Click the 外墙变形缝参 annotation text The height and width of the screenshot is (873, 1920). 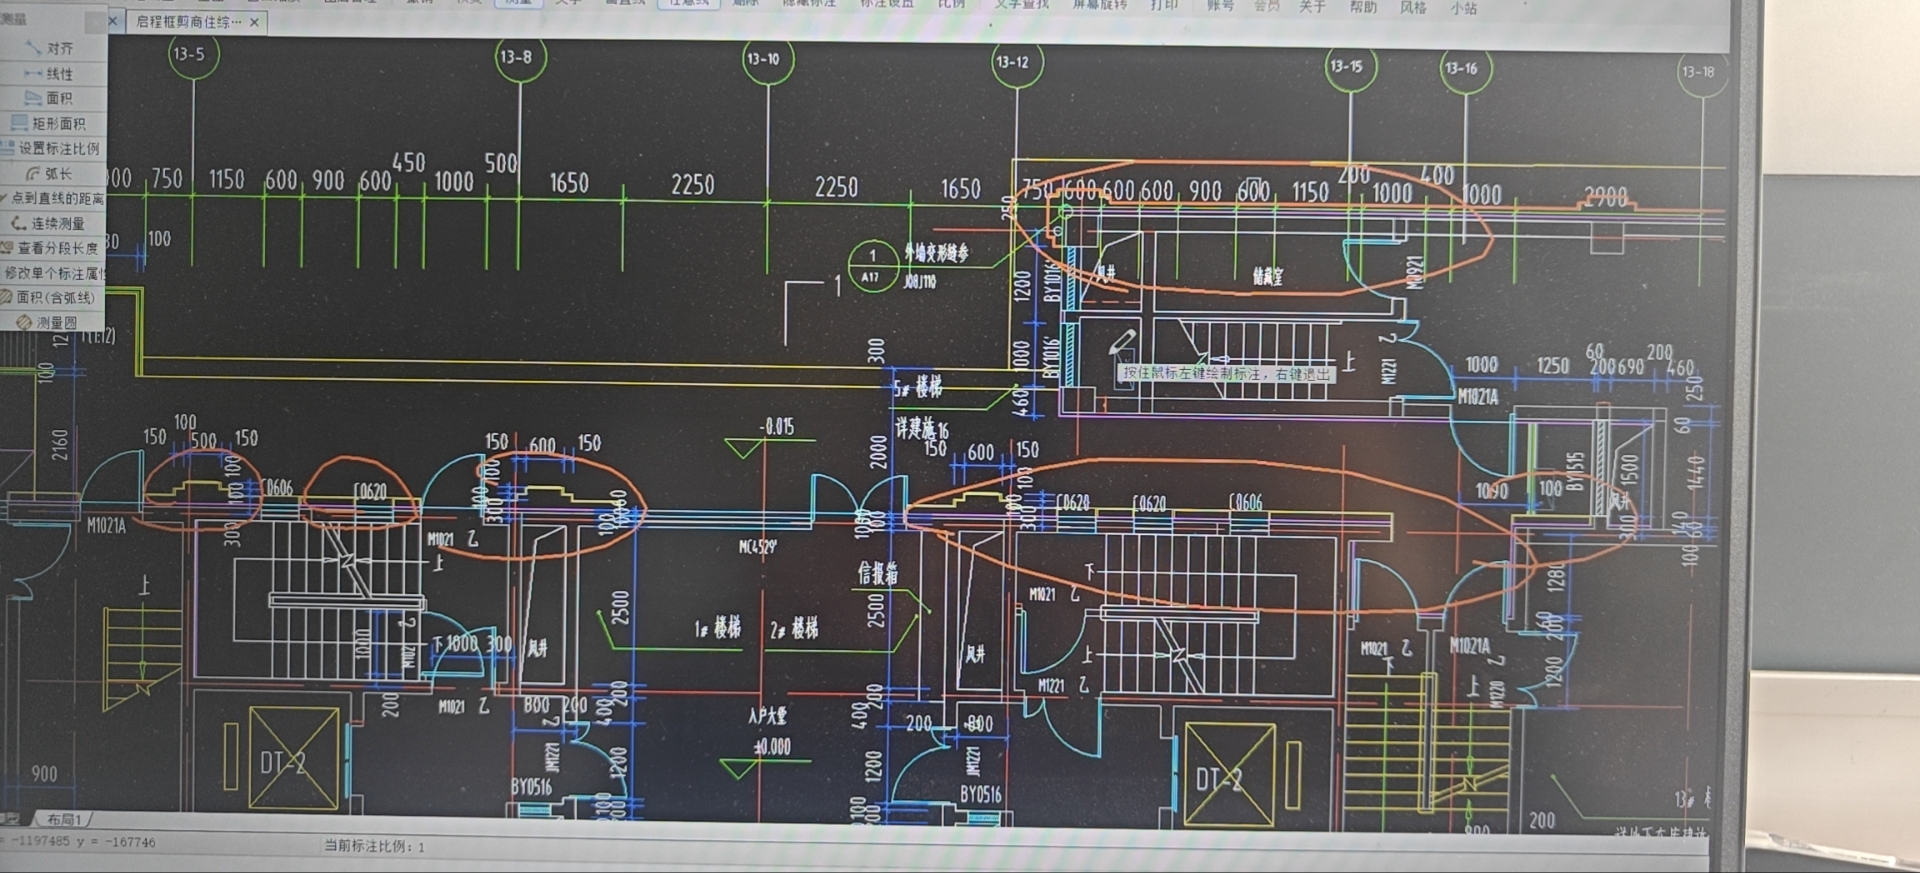pyautogui.click(x=937, y=253)
